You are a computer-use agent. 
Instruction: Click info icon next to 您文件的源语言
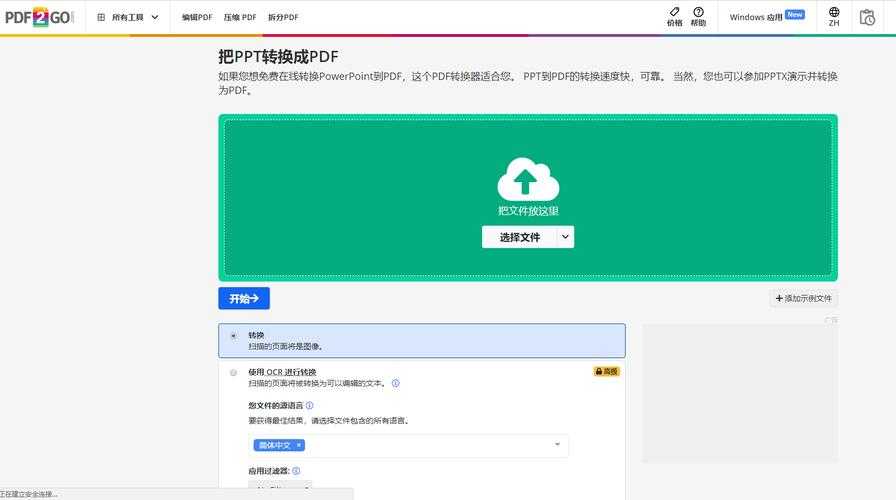click(309, 406)
